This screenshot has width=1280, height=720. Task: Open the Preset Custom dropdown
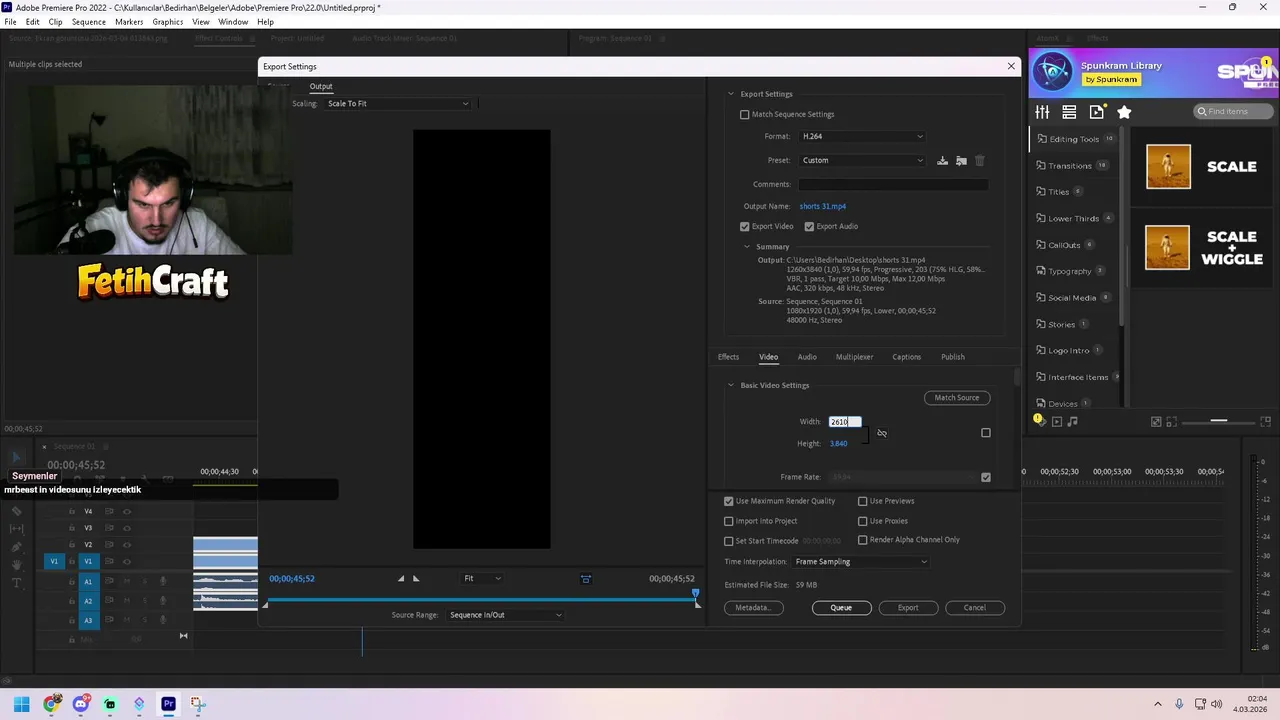click(862, 160)
